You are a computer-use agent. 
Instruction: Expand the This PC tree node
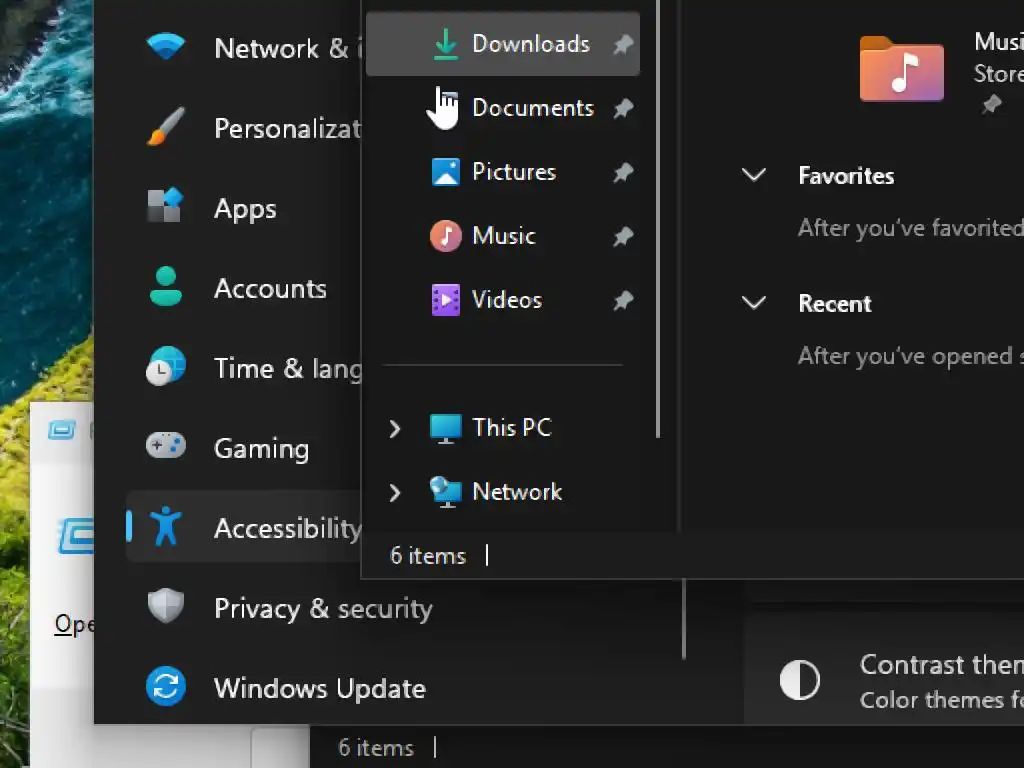[395, 428]
